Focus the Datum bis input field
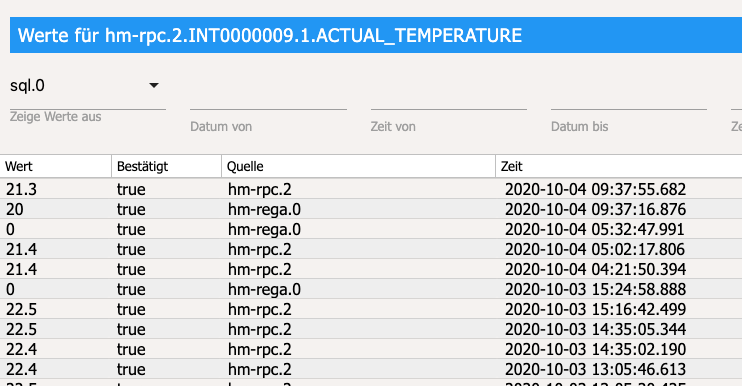 [629, 99]
